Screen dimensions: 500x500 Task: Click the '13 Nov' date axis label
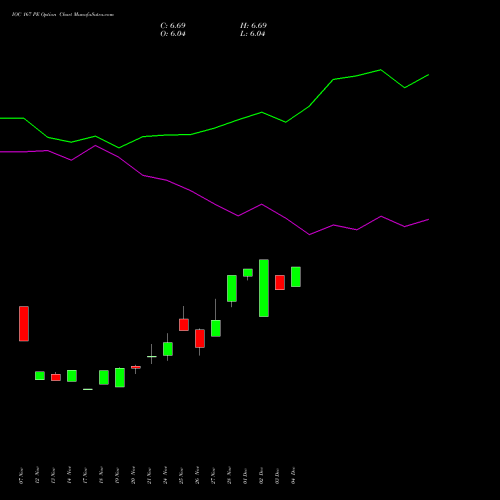pos(53,476)
